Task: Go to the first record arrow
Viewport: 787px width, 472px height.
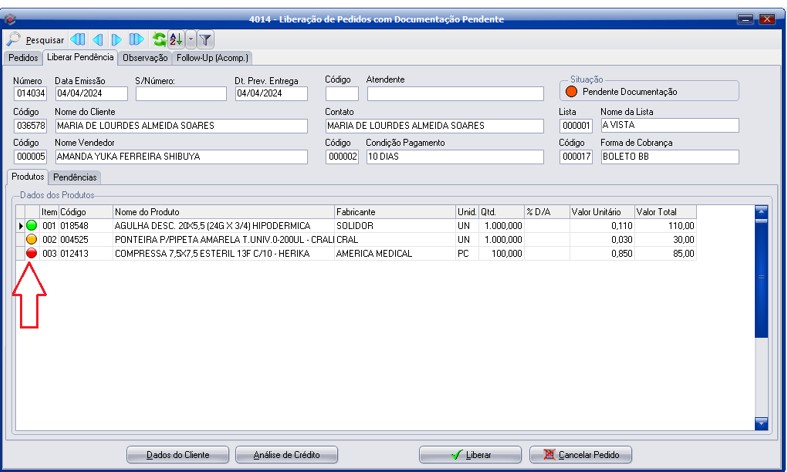Action: click(78, 40)
